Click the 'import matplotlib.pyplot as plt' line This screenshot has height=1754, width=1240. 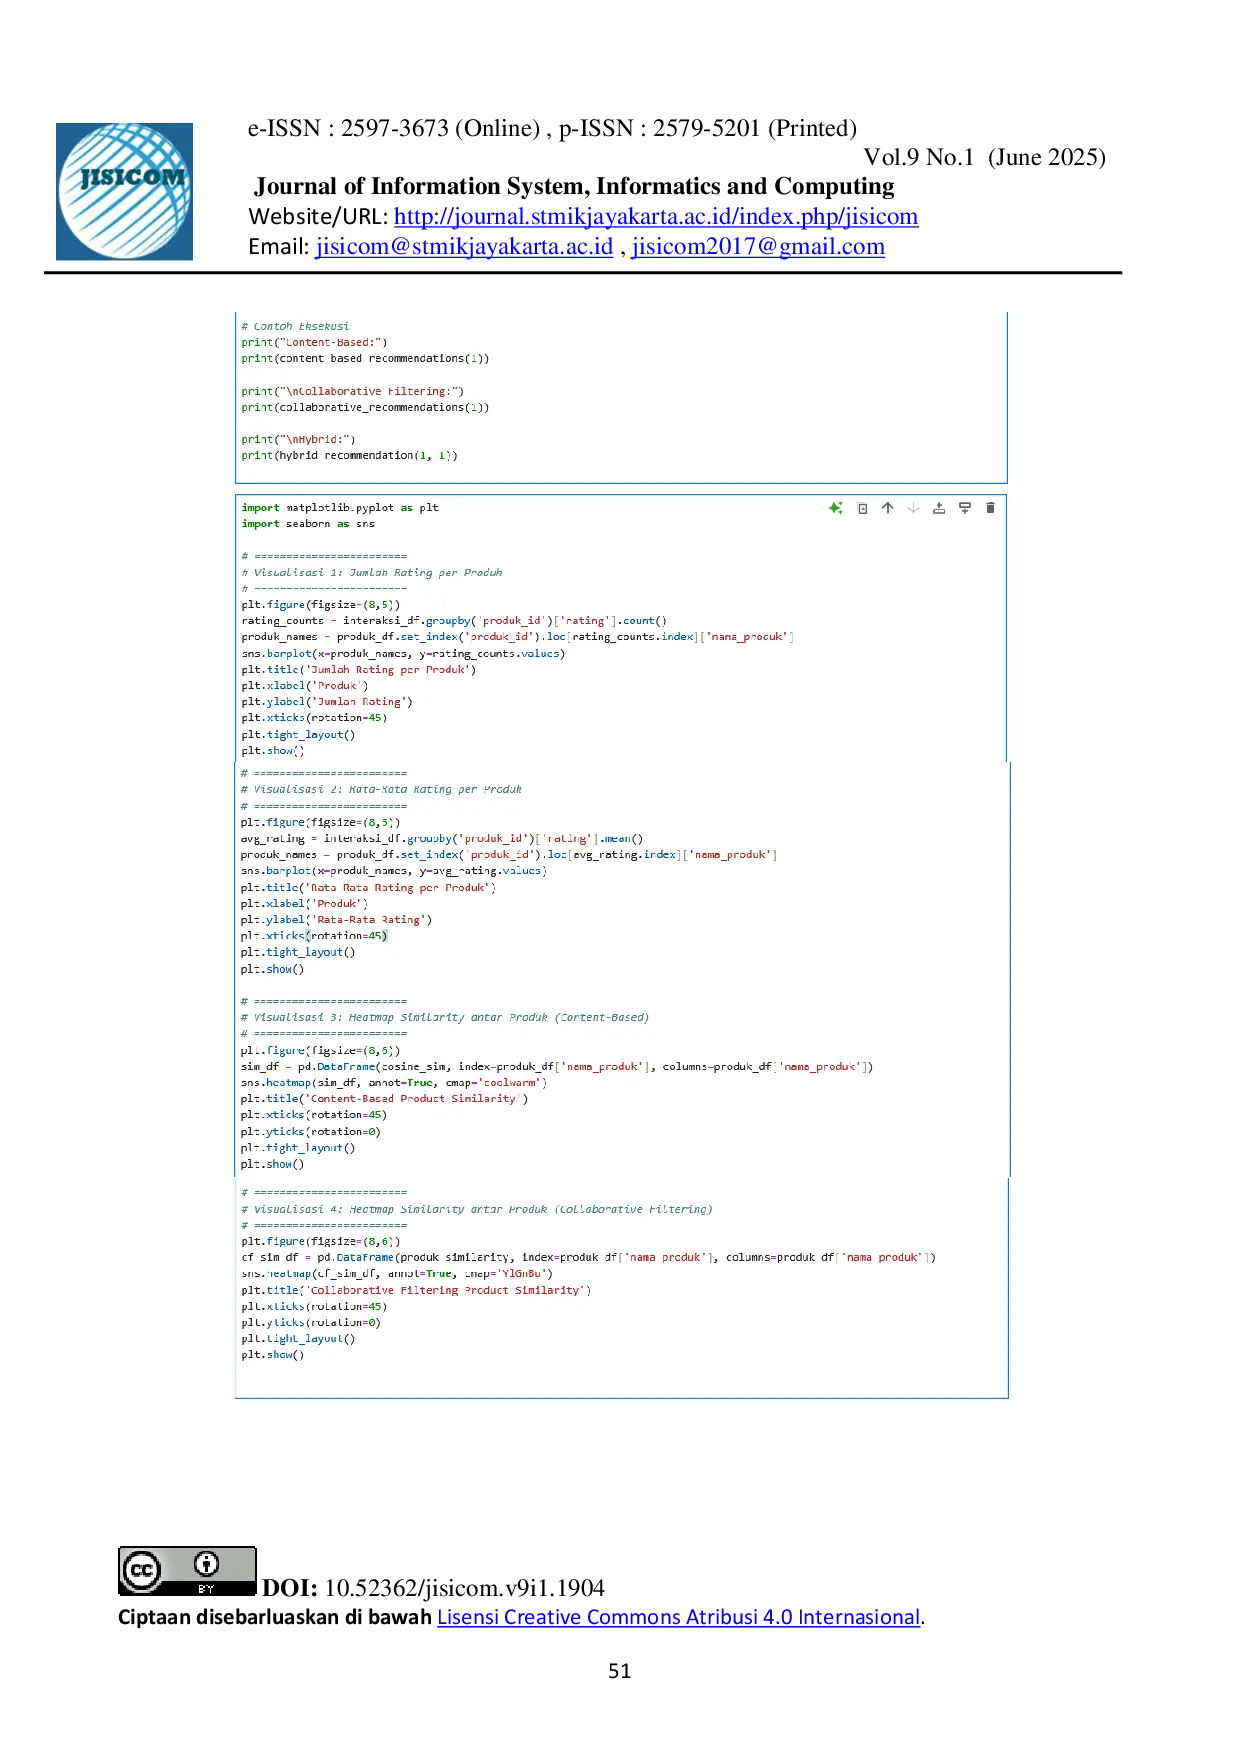[x=340, y=508]
